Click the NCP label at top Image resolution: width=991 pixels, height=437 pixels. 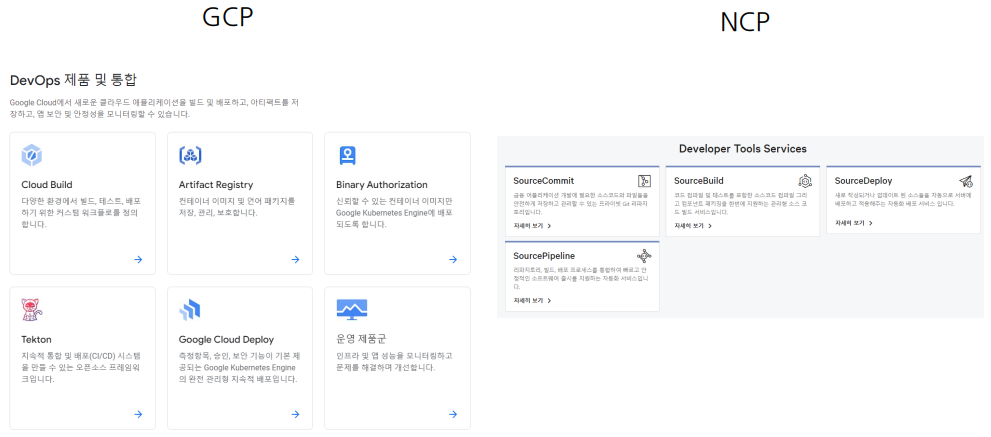(745, 22)
